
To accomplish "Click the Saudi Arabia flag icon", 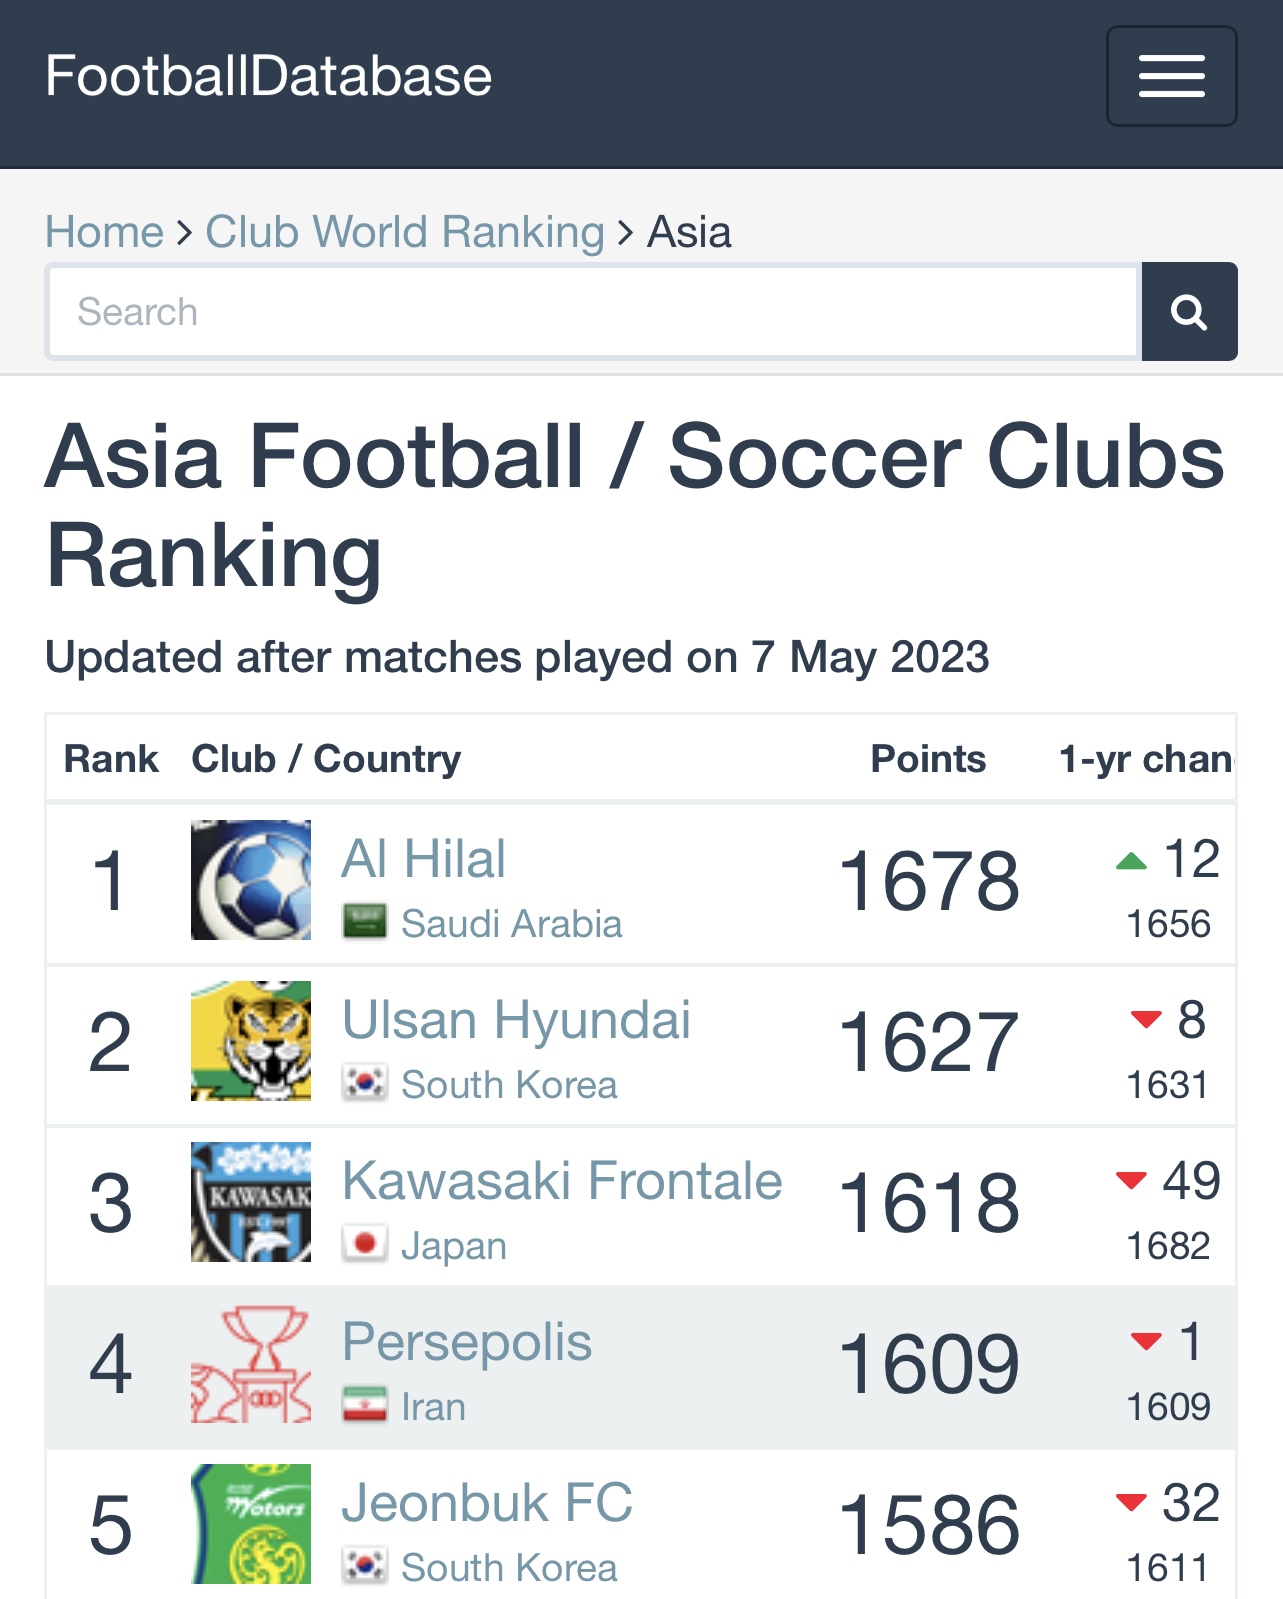I will [364, 922].
